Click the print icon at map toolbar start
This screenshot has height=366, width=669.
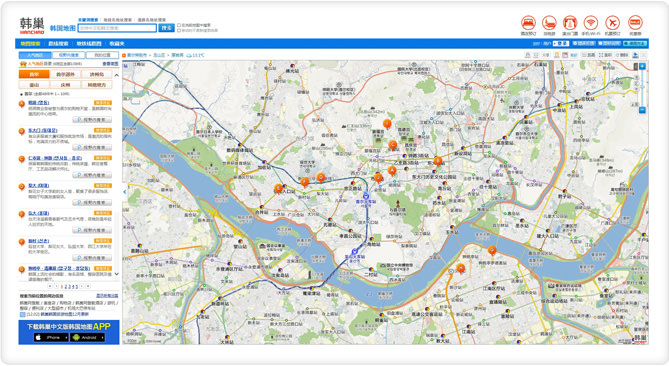point(528,55)
